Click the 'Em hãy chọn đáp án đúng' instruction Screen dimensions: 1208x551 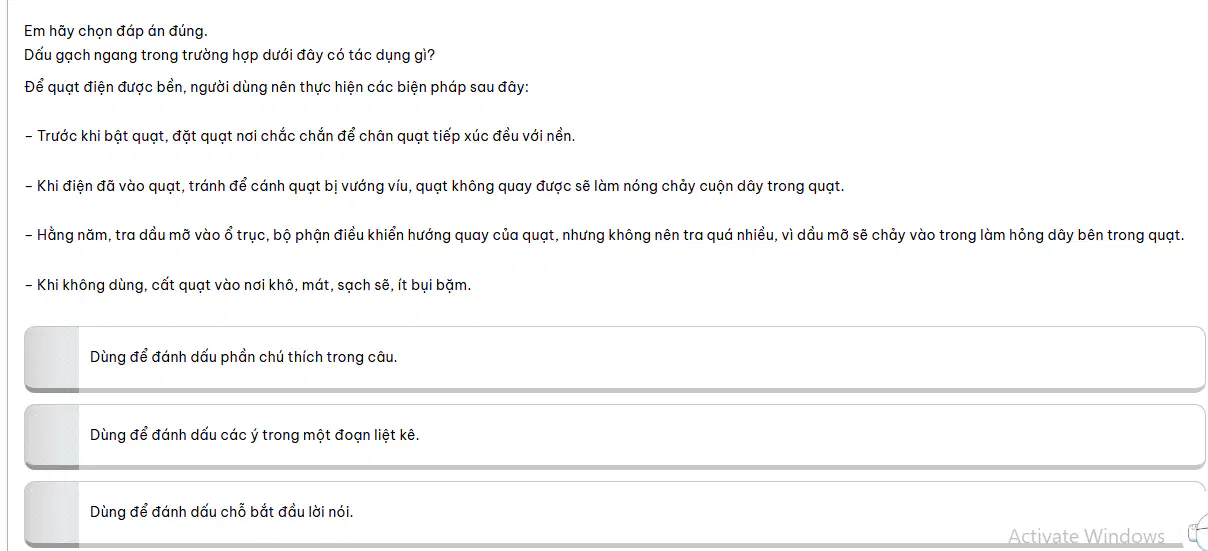point(116,31)
